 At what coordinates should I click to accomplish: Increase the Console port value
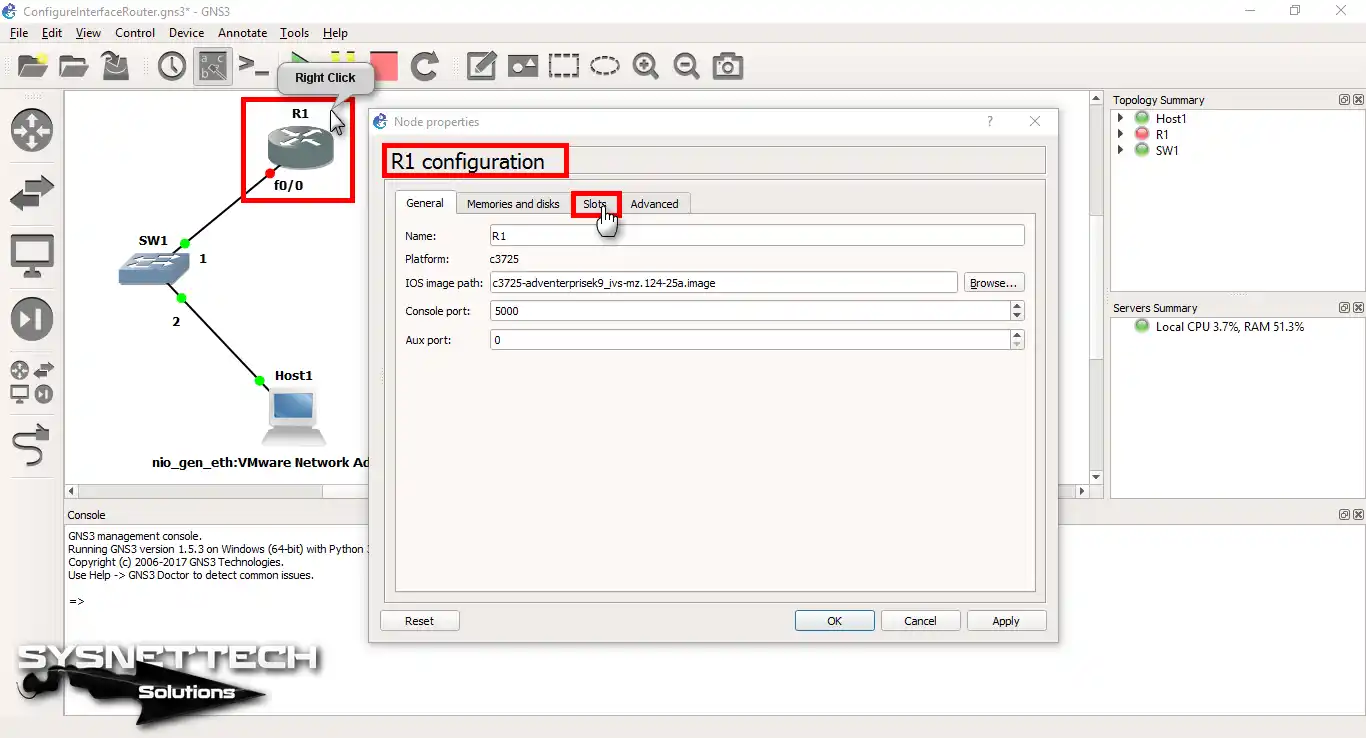1017,306
